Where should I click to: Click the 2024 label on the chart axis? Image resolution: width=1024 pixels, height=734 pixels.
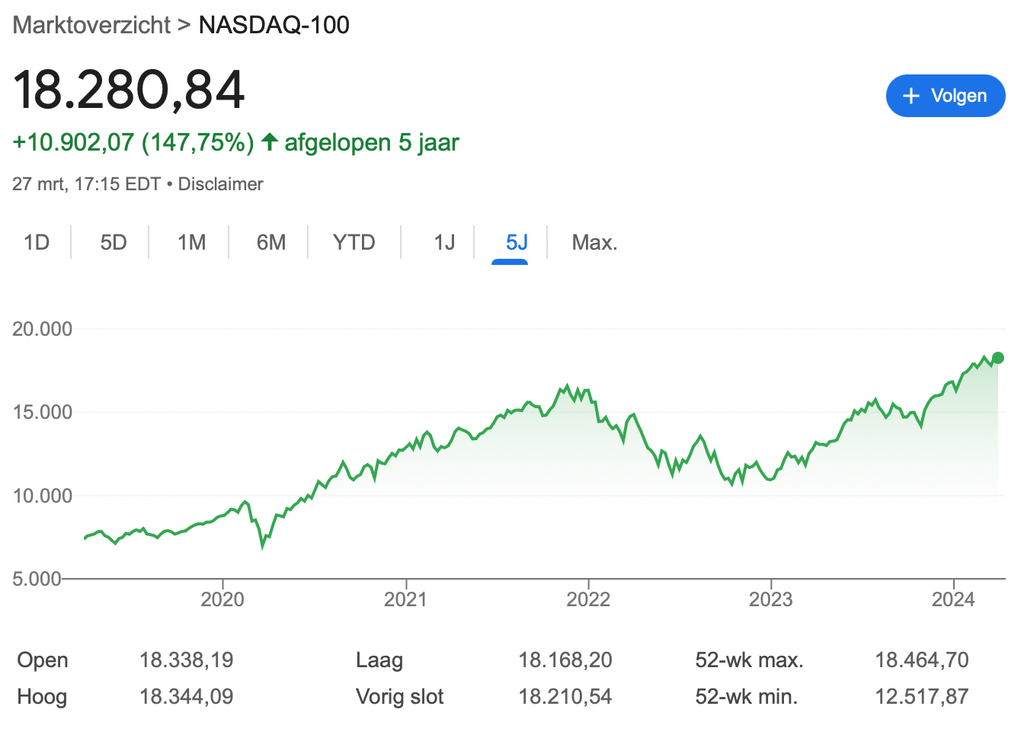(x=954, y=599)
